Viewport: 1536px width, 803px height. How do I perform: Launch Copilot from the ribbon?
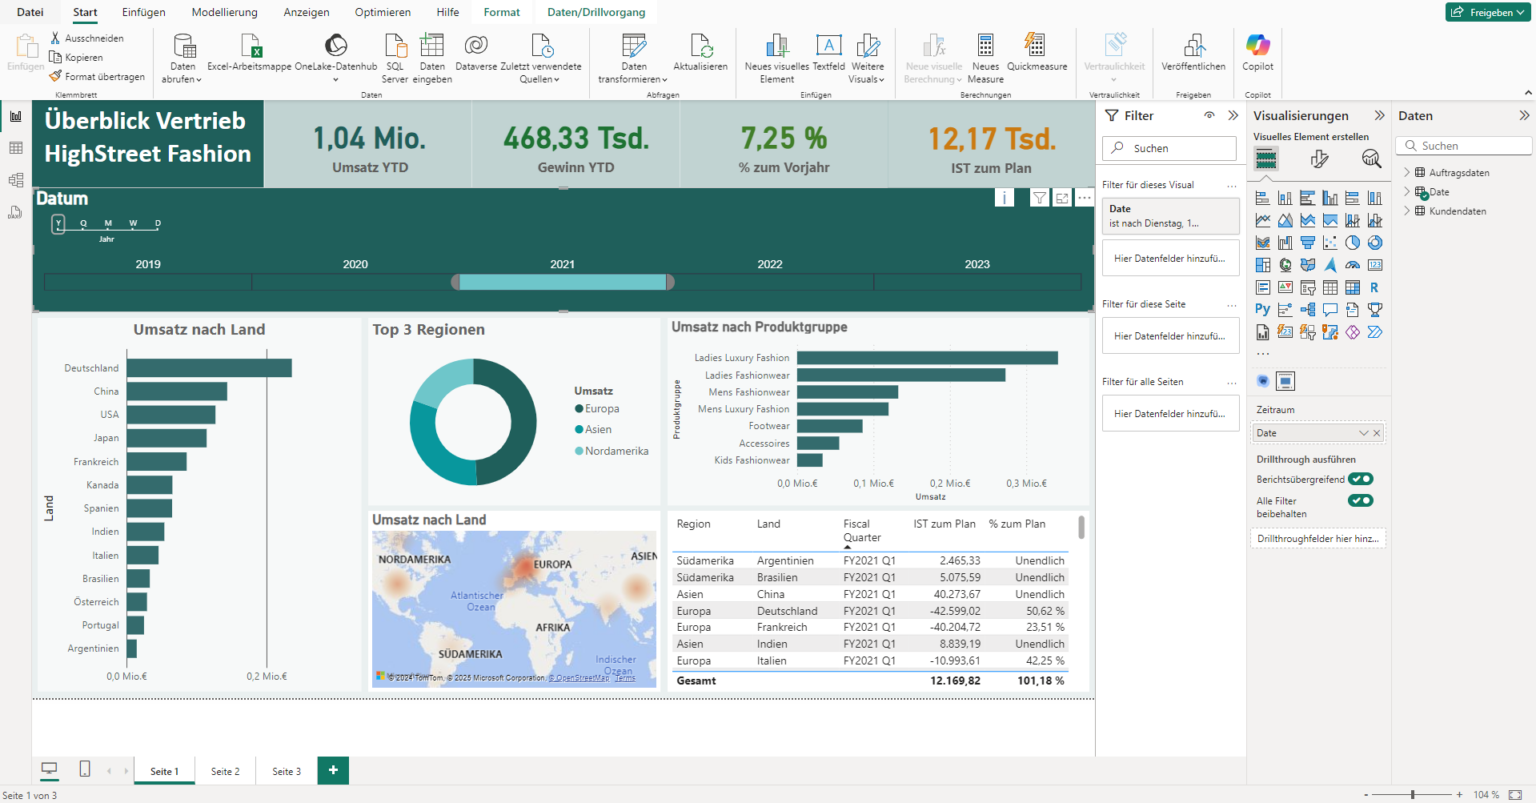1258,52
